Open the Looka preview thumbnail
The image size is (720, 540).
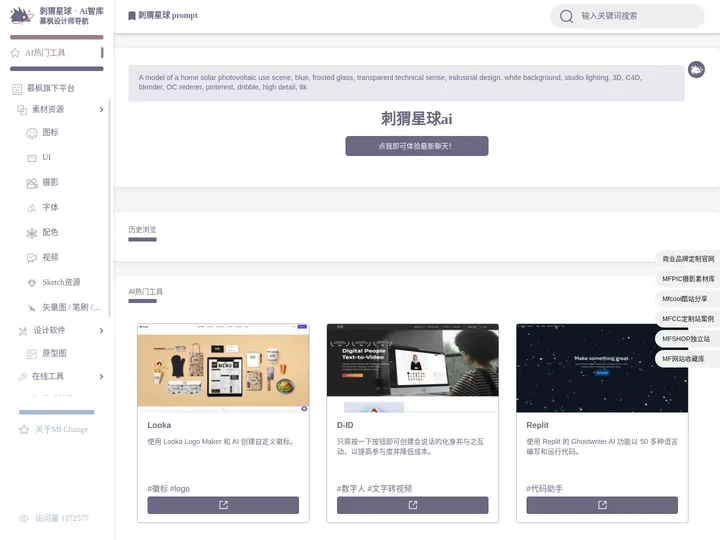223,368
